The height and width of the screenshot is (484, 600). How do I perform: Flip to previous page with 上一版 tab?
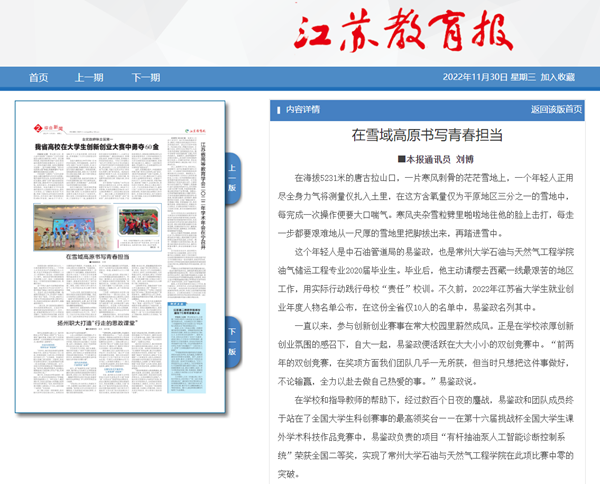[x=231, y=176]
